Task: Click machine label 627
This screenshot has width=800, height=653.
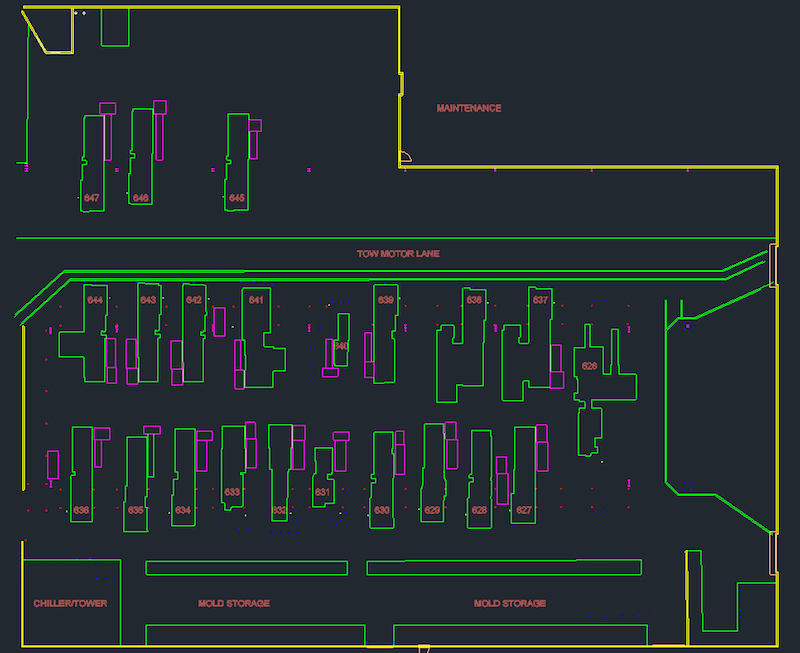Action: pos(524,511)
